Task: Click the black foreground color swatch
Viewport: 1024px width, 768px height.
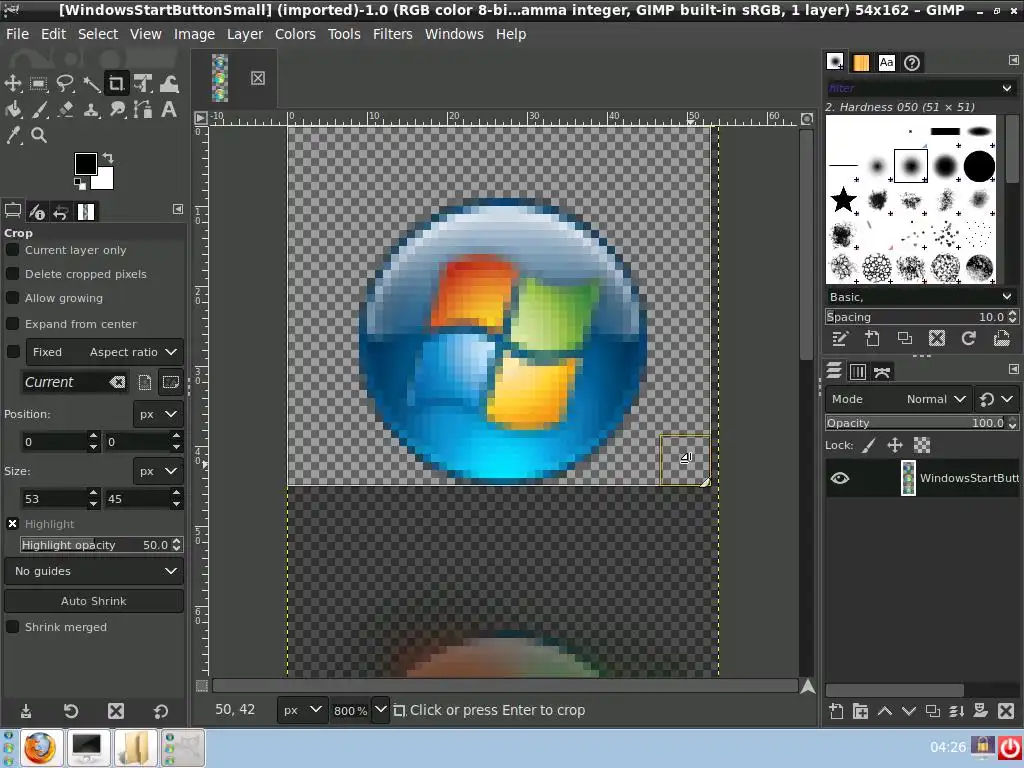Action: (84, 163)
